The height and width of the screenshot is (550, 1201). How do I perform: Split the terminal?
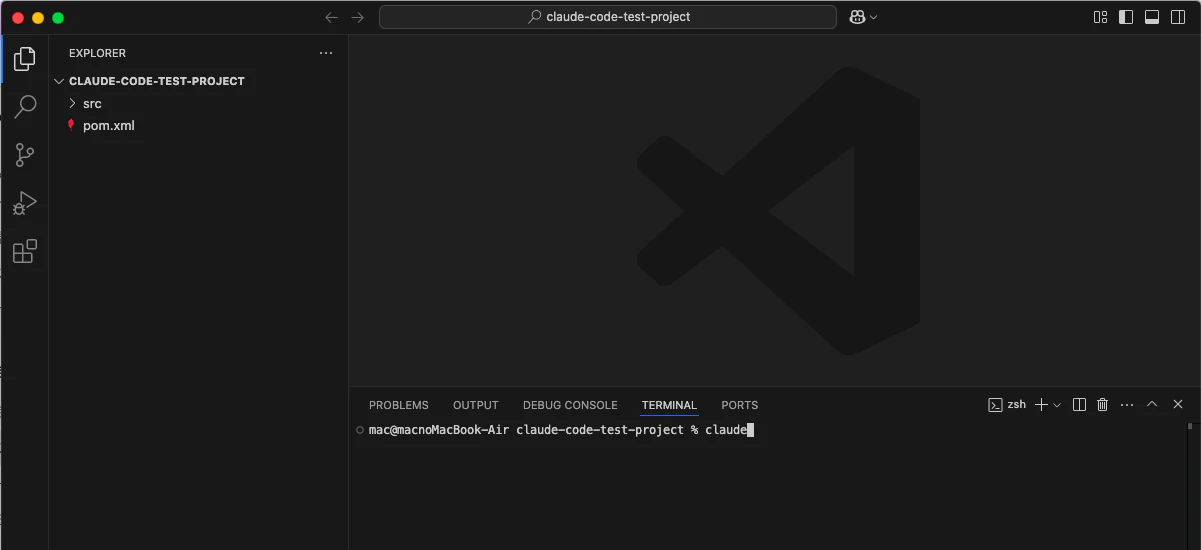coord(1079,405)
